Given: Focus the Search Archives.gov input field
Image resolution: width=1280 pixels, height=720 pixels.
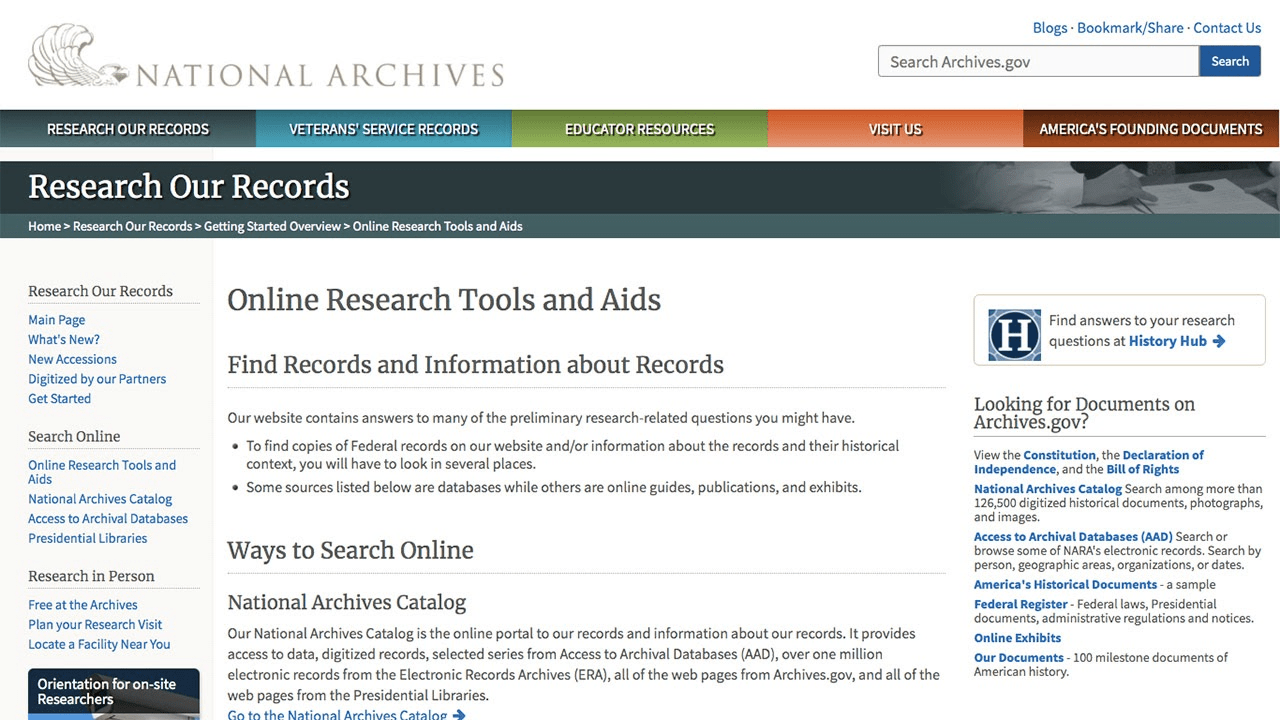Looking at the screenshot, I should click(1038, 61).
